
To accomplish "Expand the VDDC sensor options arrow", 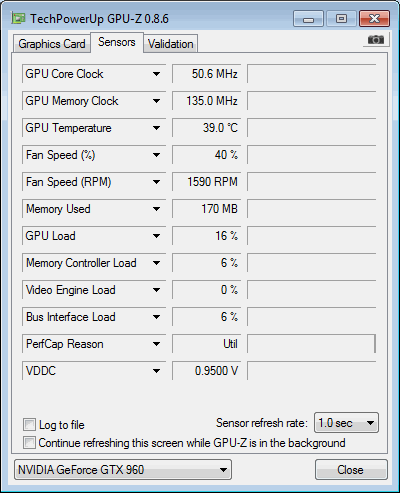I will tap(156, 371).
